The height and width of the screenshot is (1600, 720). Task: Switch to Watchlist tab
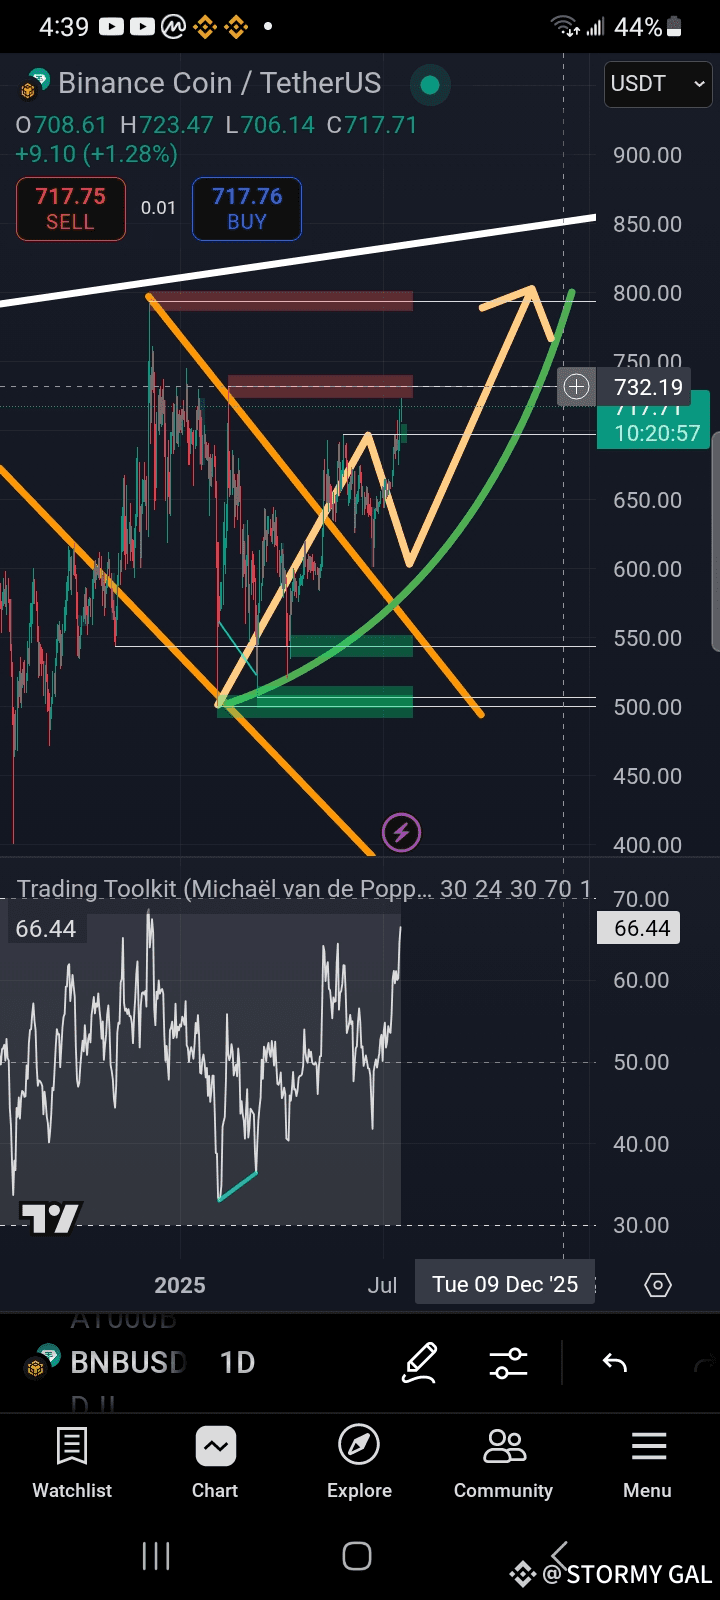[x=72, y=1463]
